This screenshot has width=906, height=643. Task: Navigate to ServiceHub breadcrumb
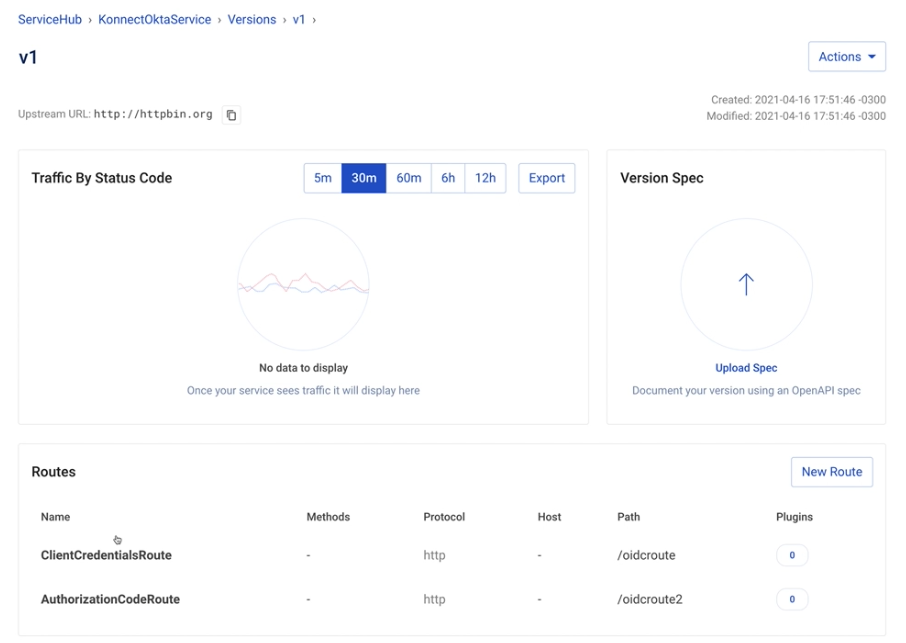(50, 19)
